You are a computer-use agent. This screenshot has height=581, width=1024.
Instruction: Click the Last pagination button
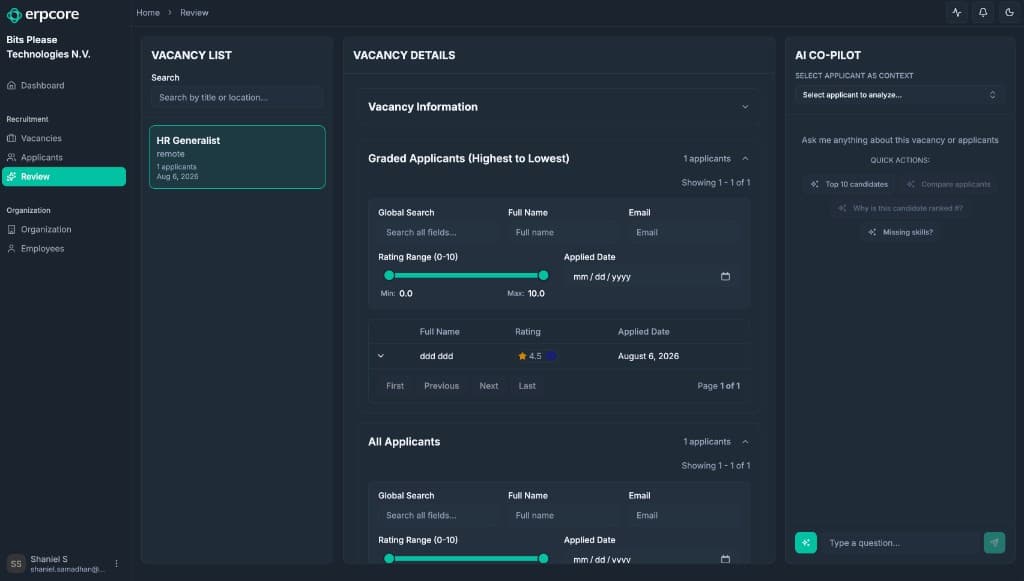(527, 386)
